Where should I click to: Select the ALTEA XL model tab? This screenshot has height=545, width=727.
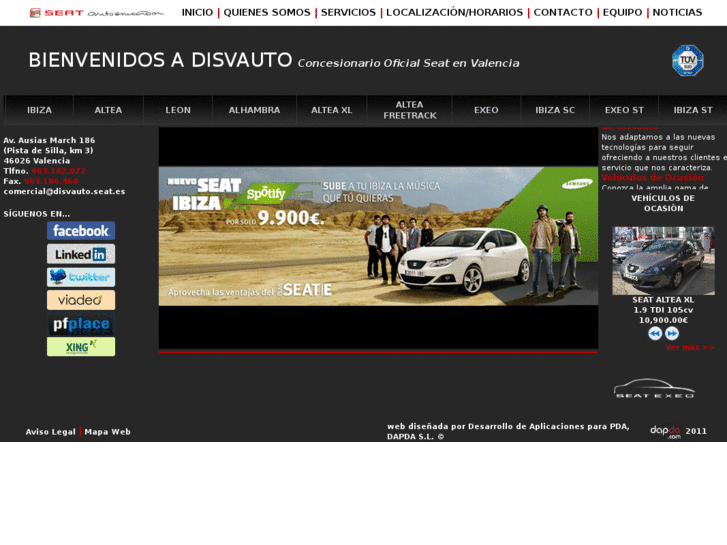(332, 110)
